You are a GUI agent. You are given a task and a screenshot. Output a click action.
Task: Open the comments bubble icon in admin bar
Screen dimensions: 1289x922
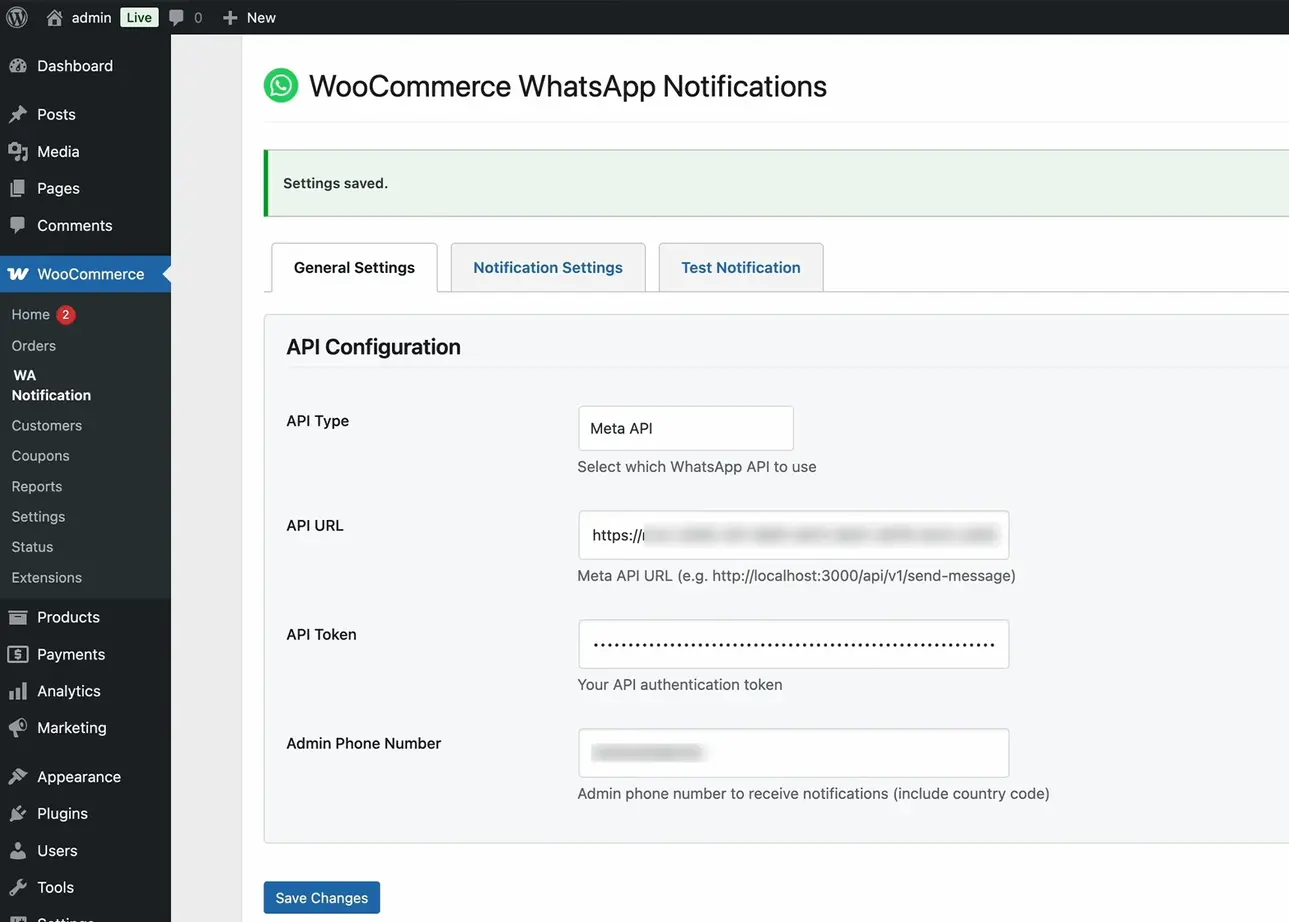177,17
